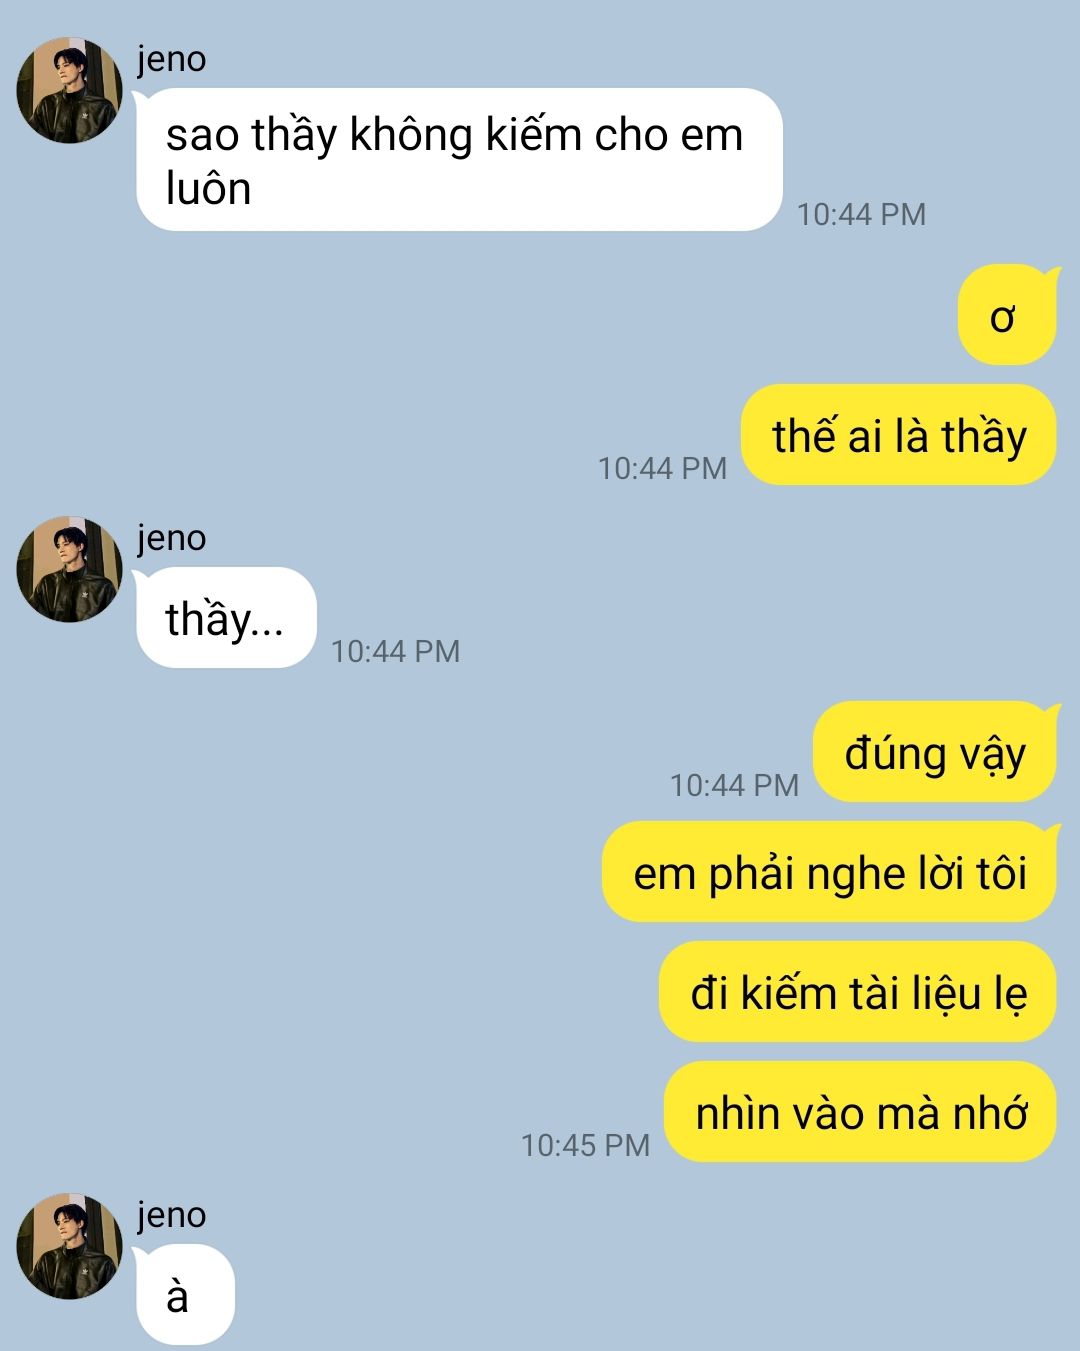
Task: Tap the timestamp after the first jeno message
Action: (861, 214)
